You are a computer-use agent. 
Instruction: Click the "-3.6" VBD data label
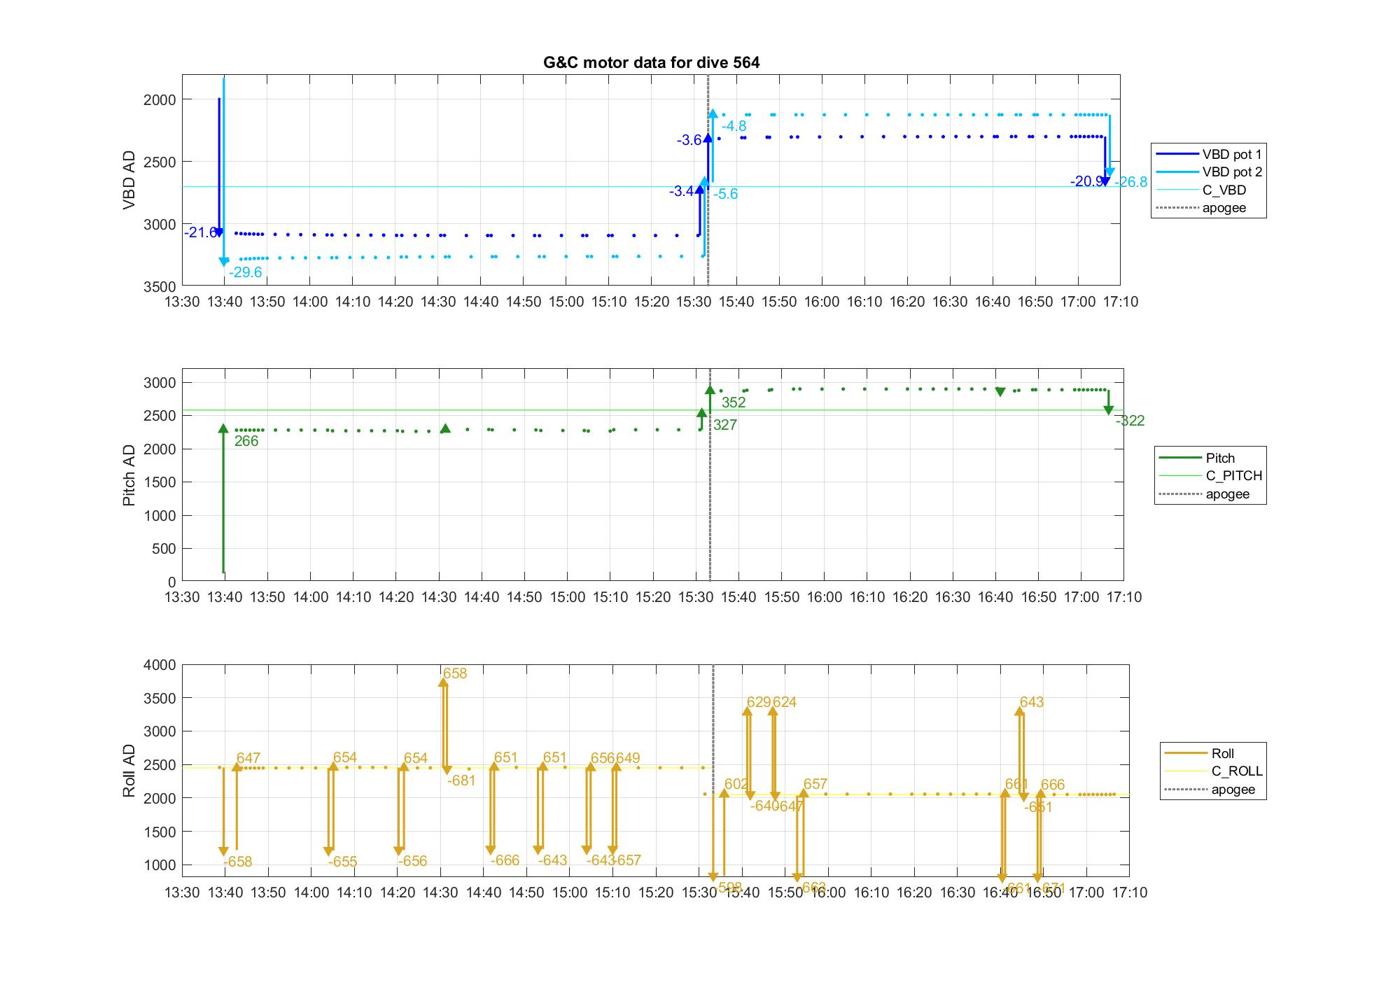pos(689,140)
